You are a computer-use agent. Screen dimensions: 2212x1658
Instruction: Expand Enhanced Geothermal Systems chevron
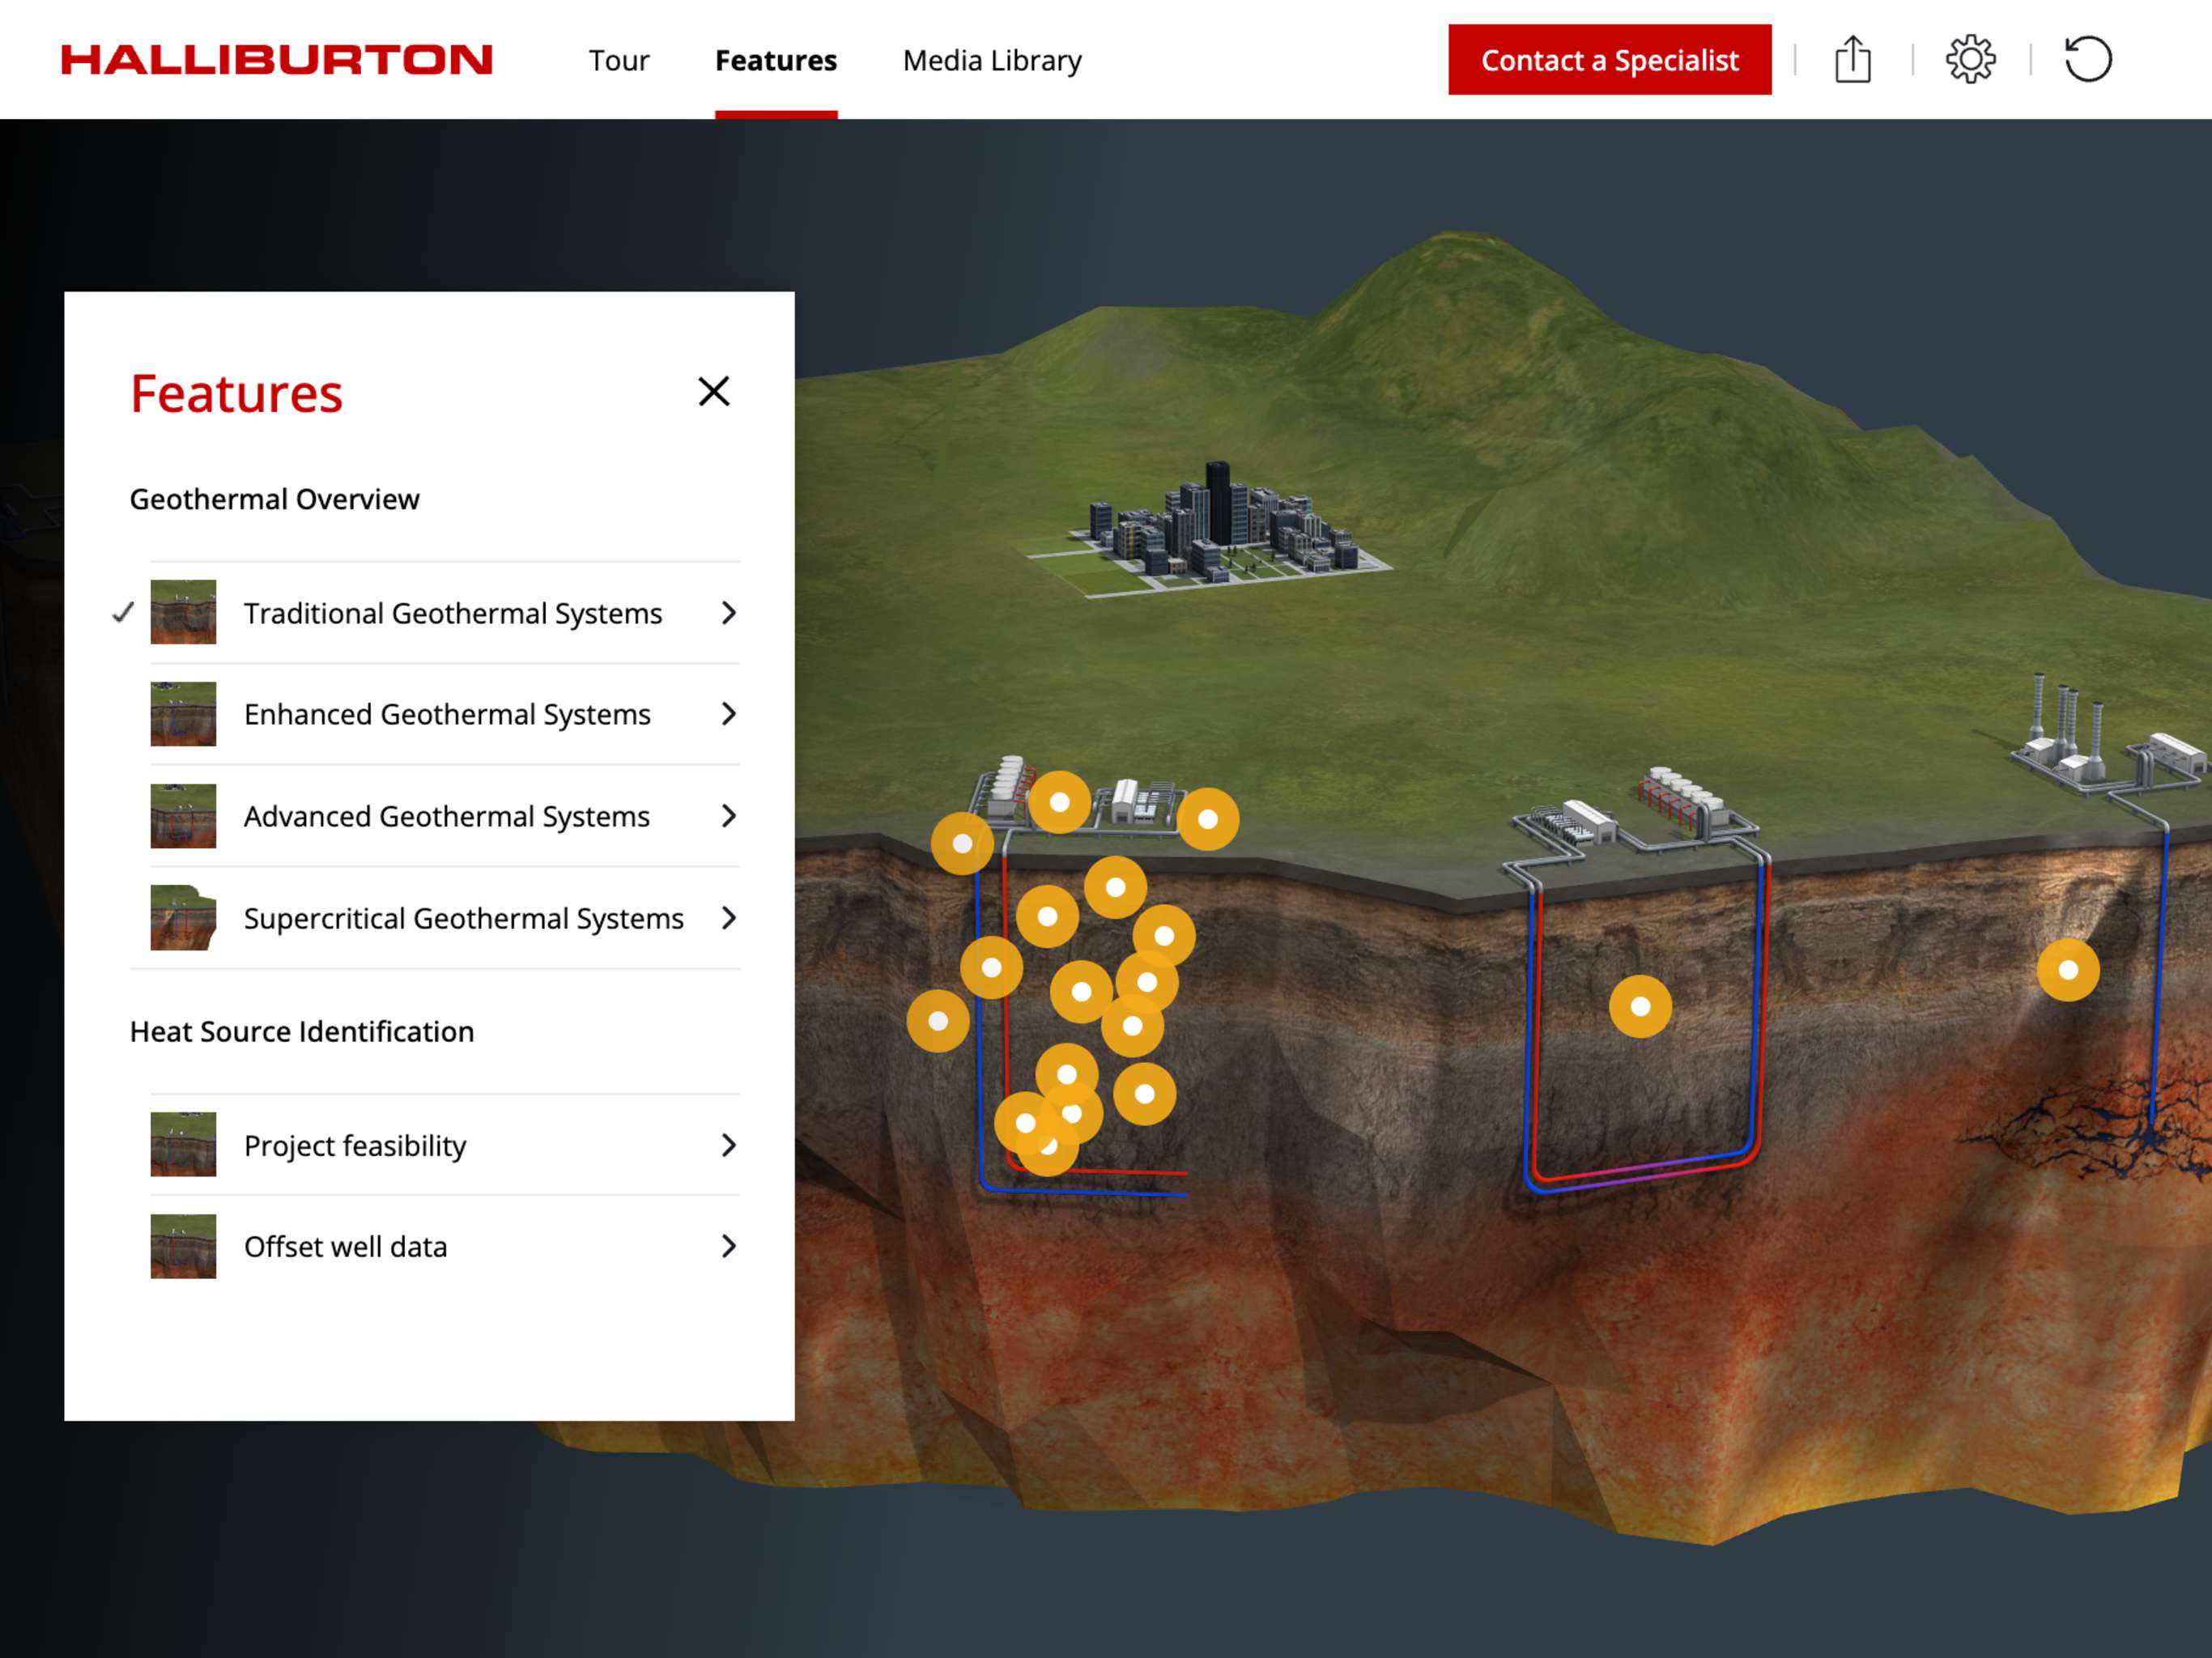pyautogui.click(x=728, y=714)
